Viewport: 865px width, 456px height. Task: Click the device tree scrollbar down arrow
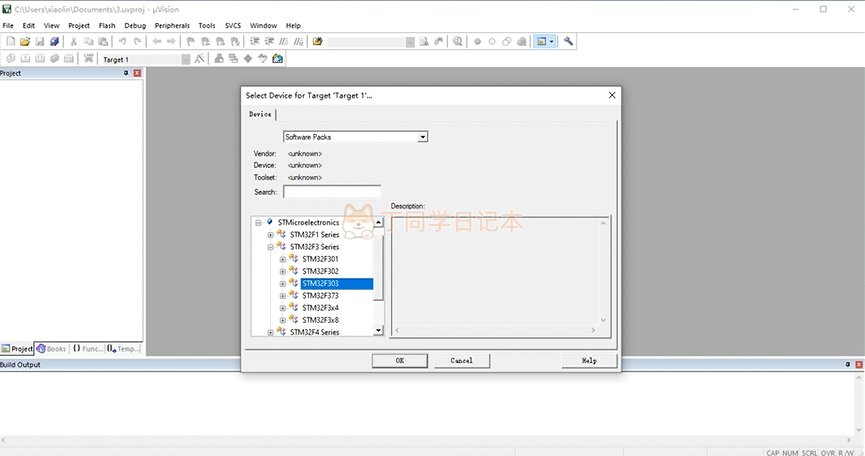tap(379, 330)
